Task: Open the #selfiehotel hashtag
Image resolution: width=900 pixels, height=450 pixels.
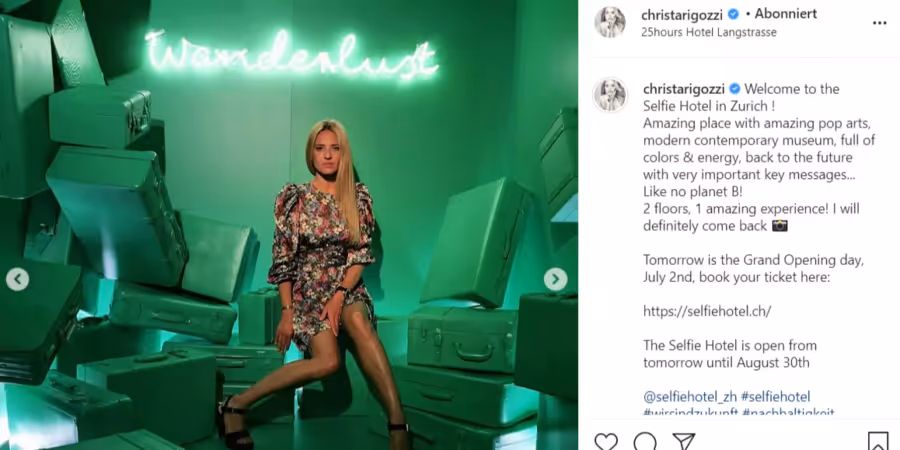Action: 775,397
